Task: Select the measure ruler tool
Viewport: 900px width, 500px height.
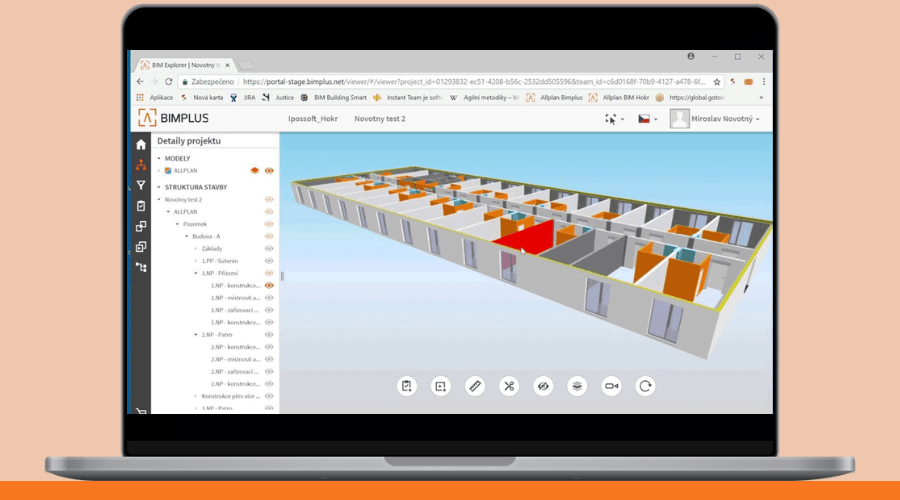Action: 475,386
